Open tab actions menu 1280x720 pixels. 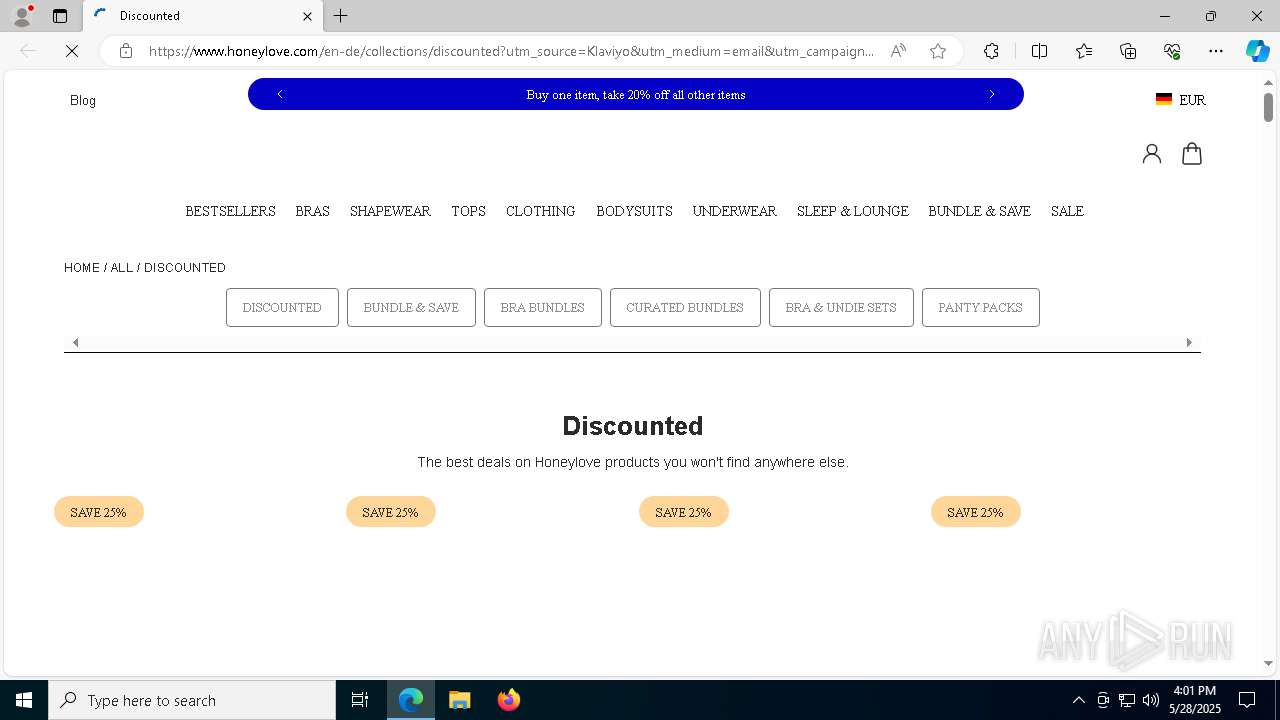pyautogui.click(x=60, y=16)
